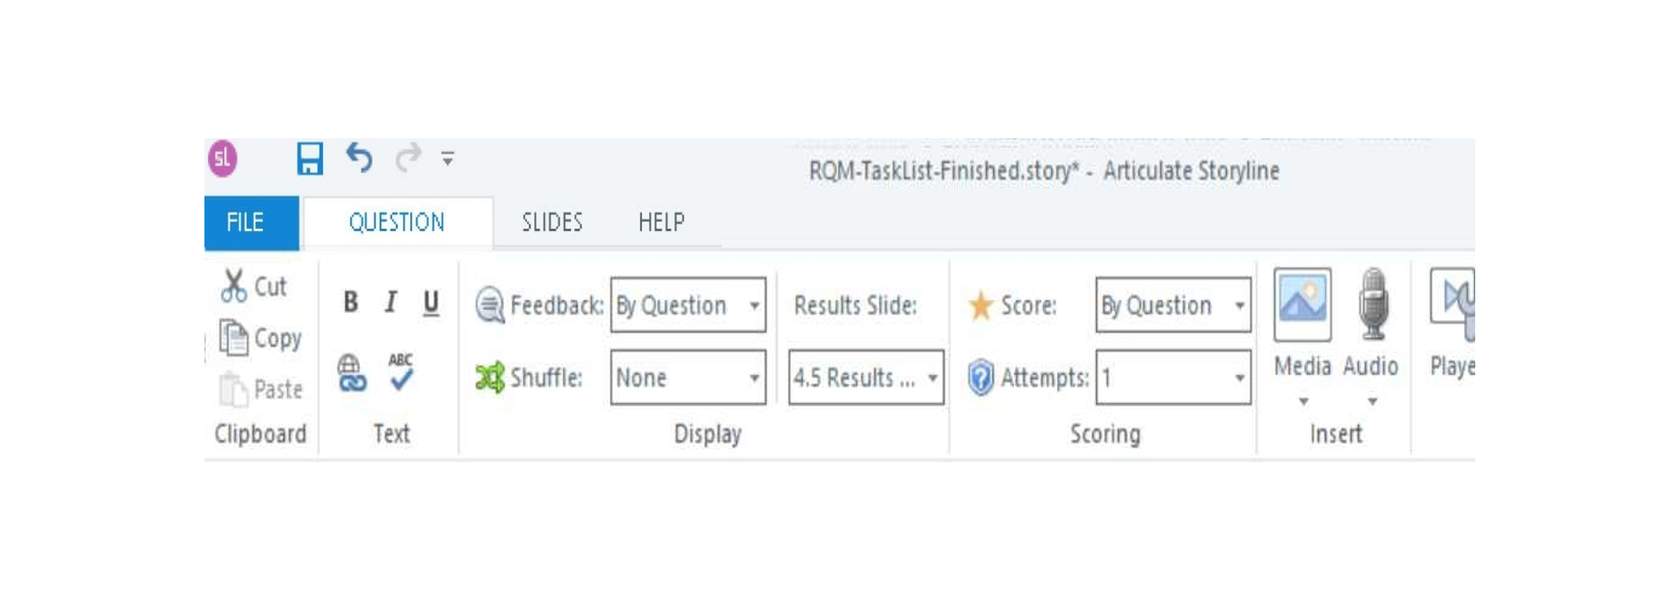Switch to the SLIDES tab
This screenshot has width=1680, height=598.
click(x=552, y=222)
